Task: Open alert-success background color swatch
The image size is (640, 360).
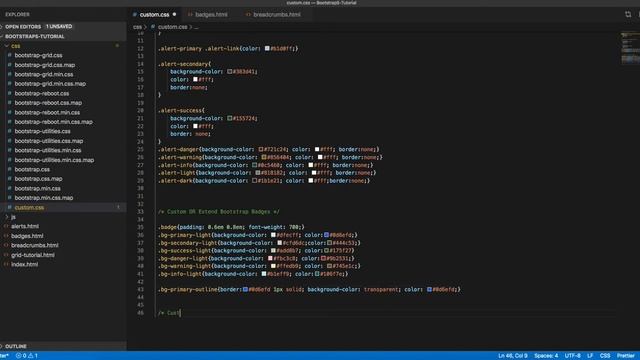Action: [230, 118]
